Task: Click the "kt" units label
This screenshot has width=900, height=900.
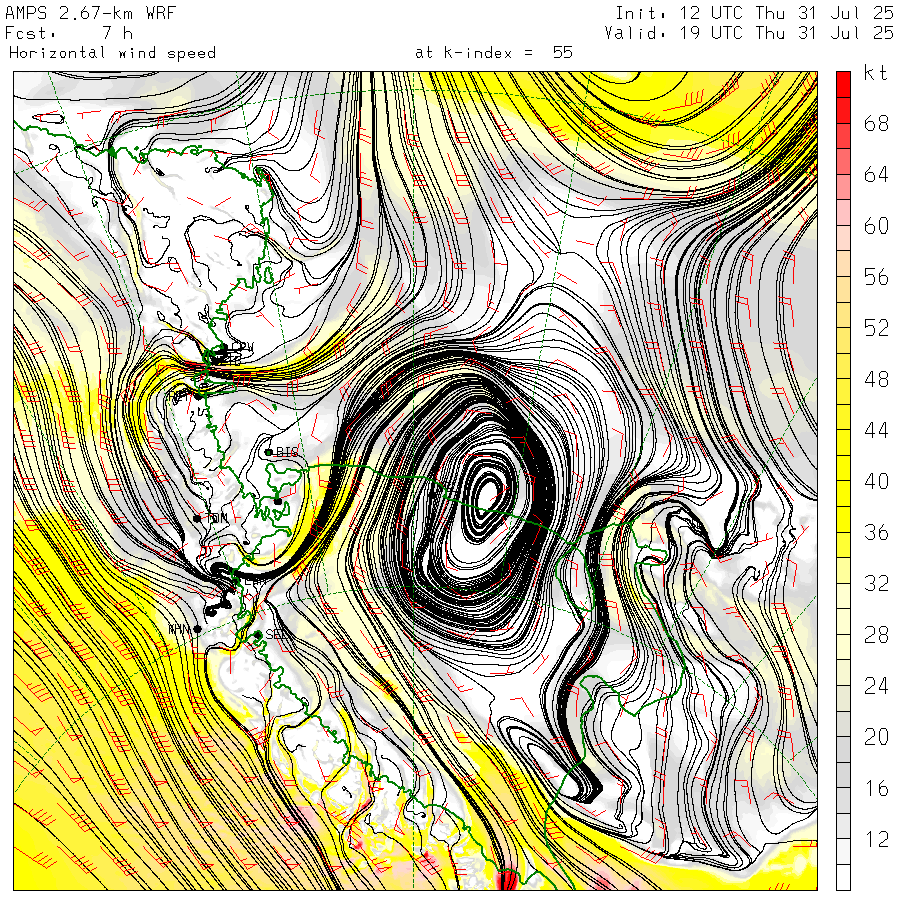Action: (876, 73)
